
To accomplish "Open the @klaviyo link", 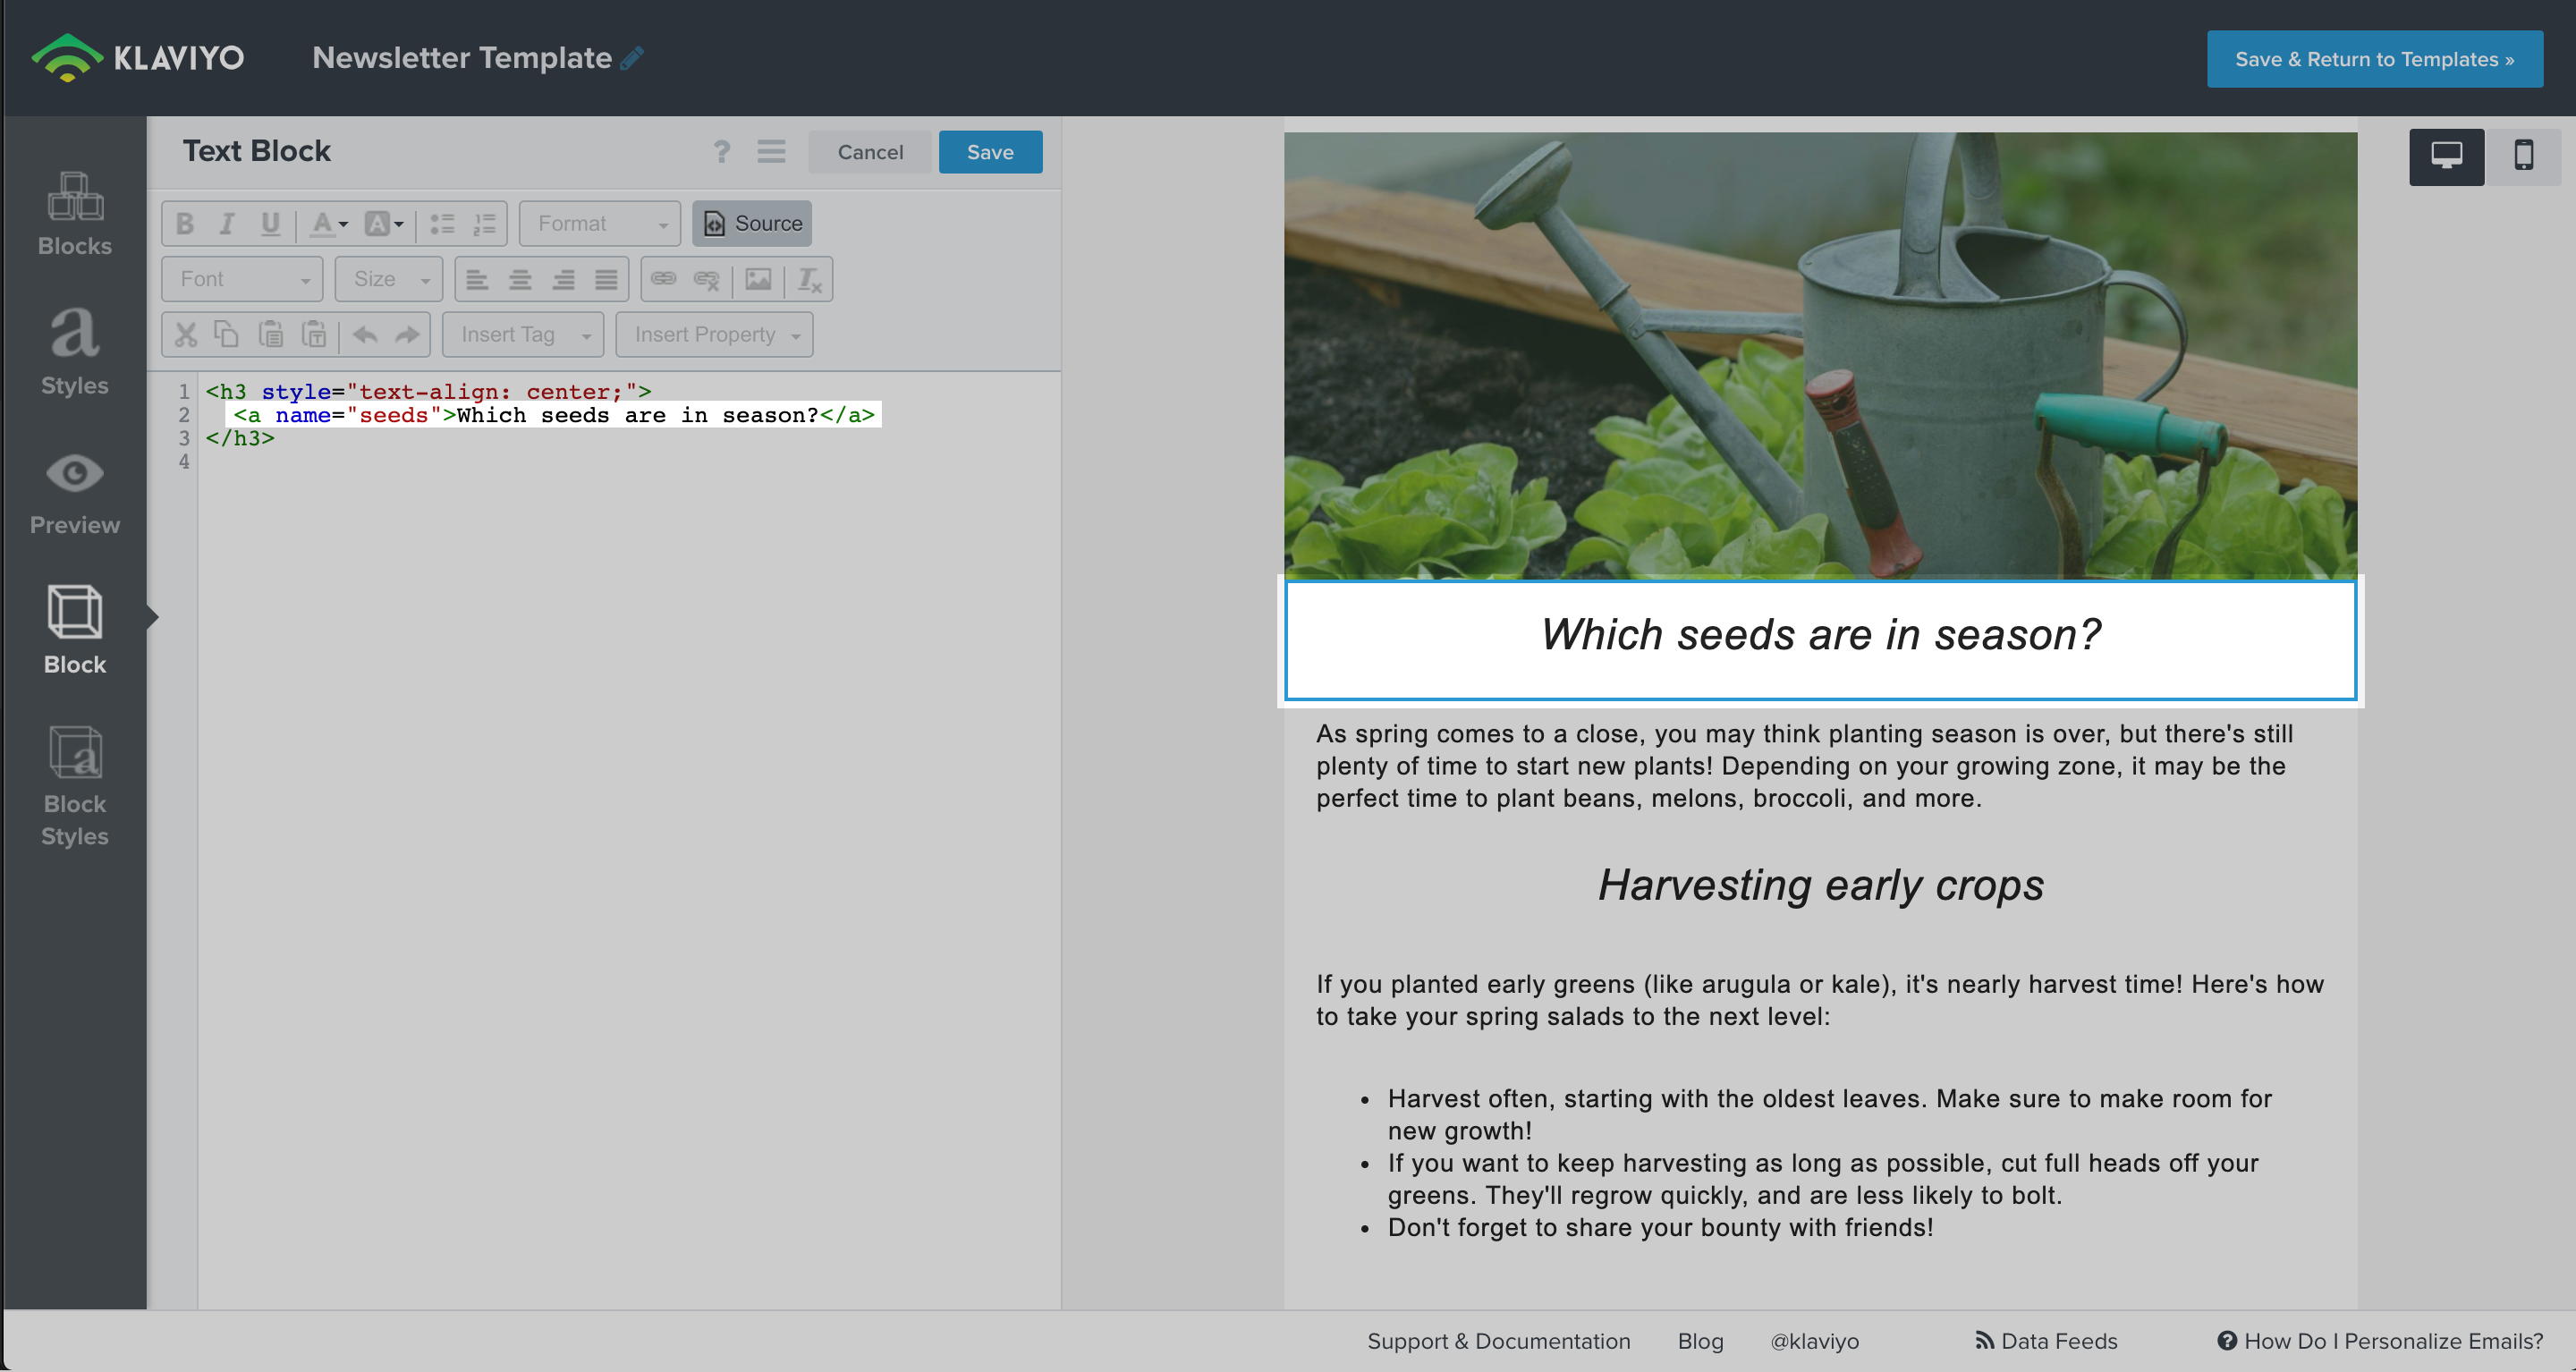I will 1814,1341.
